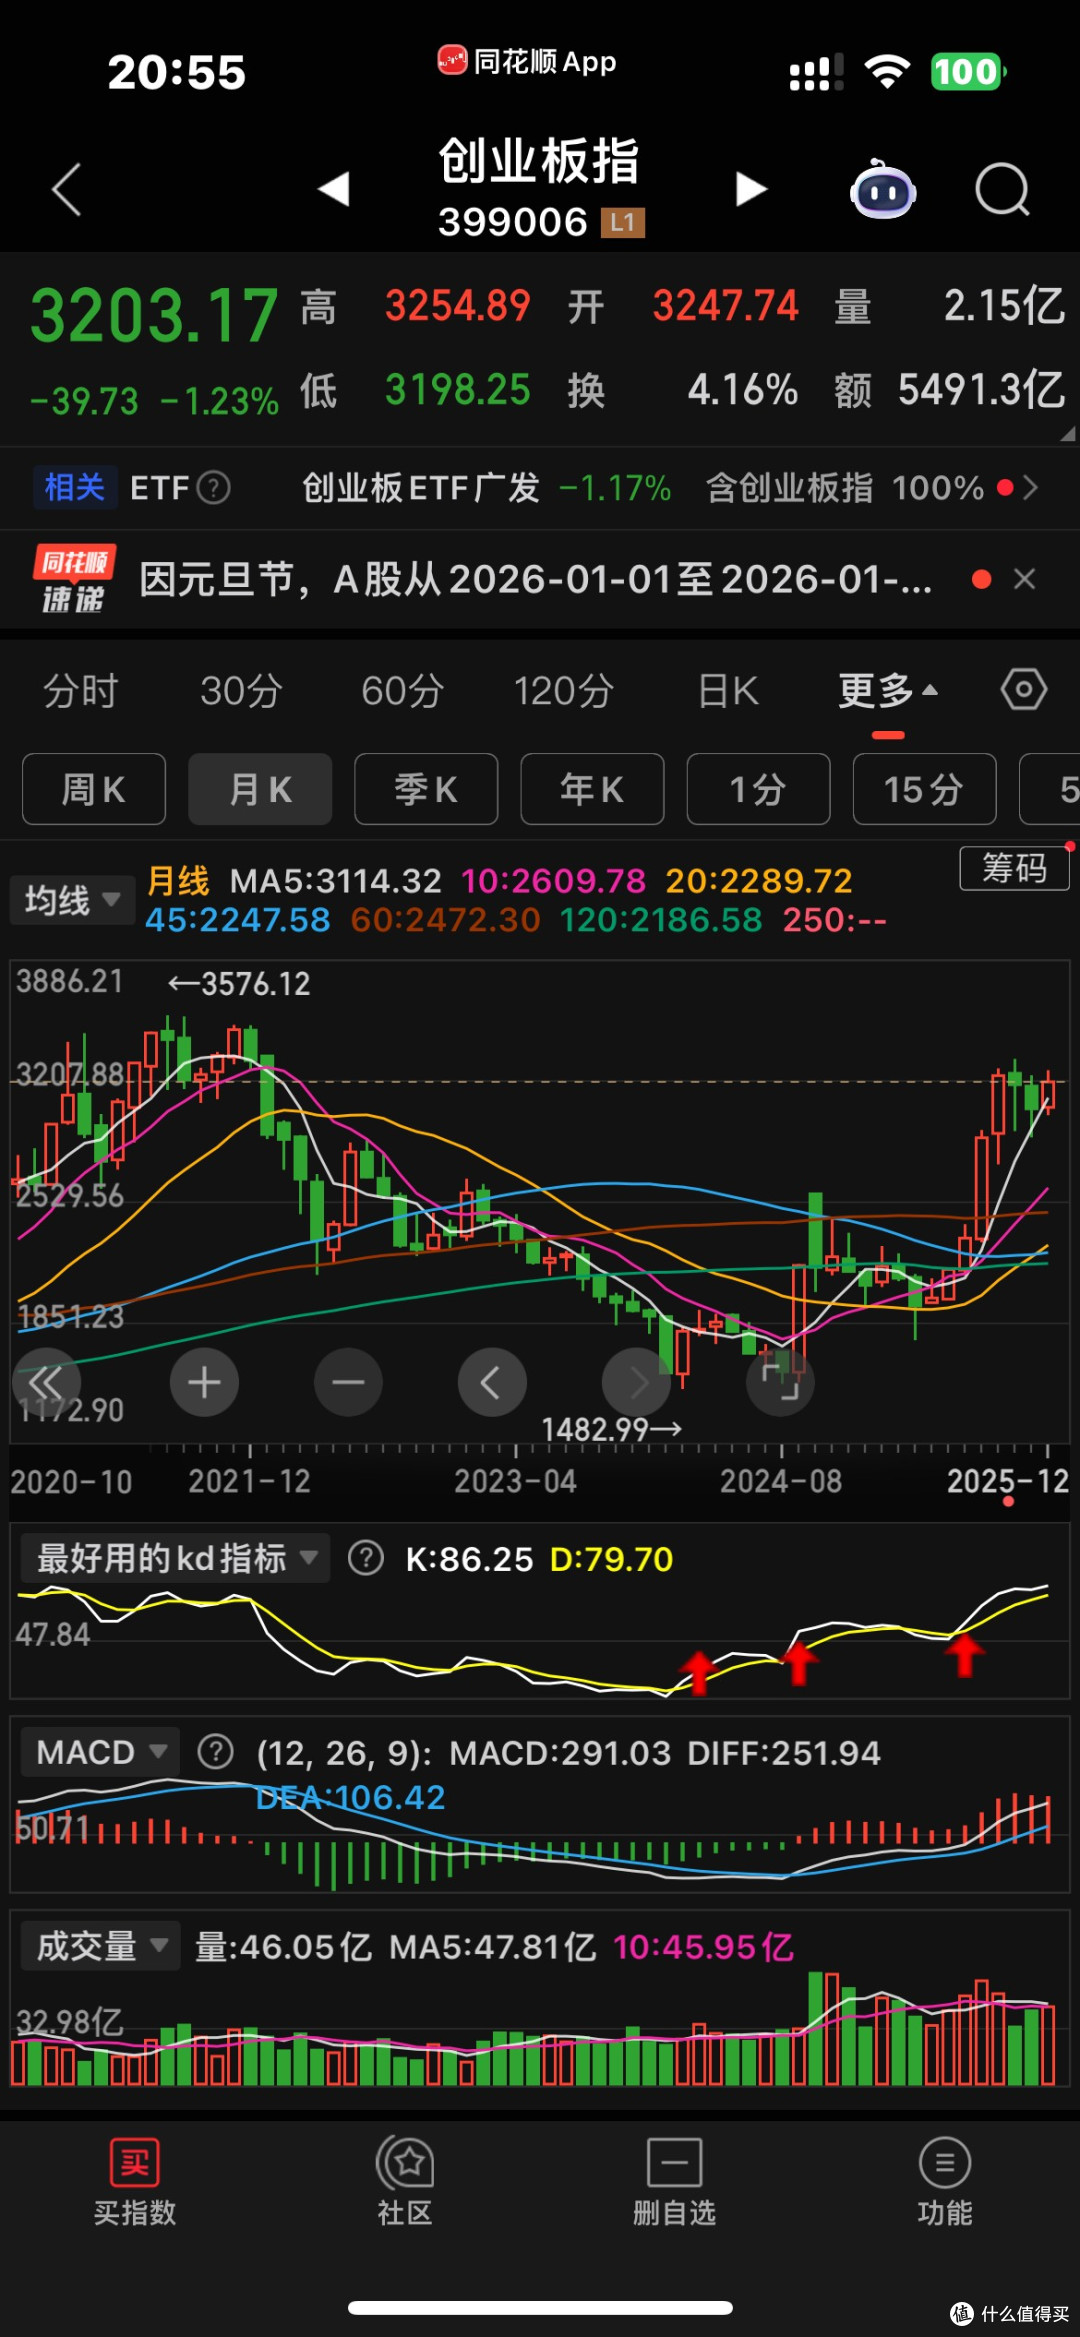Choose 1分 period
This screenshot has height=2337, width=1080.
coord(758,789)
